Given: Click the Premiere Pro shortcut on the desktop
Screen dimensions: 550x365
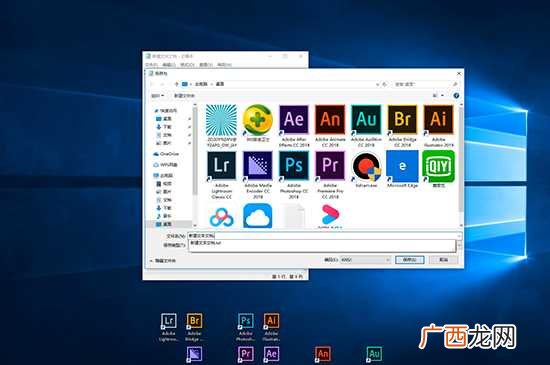Looking at the screenshot, I should pyautogui.click(x=246, y=354).
